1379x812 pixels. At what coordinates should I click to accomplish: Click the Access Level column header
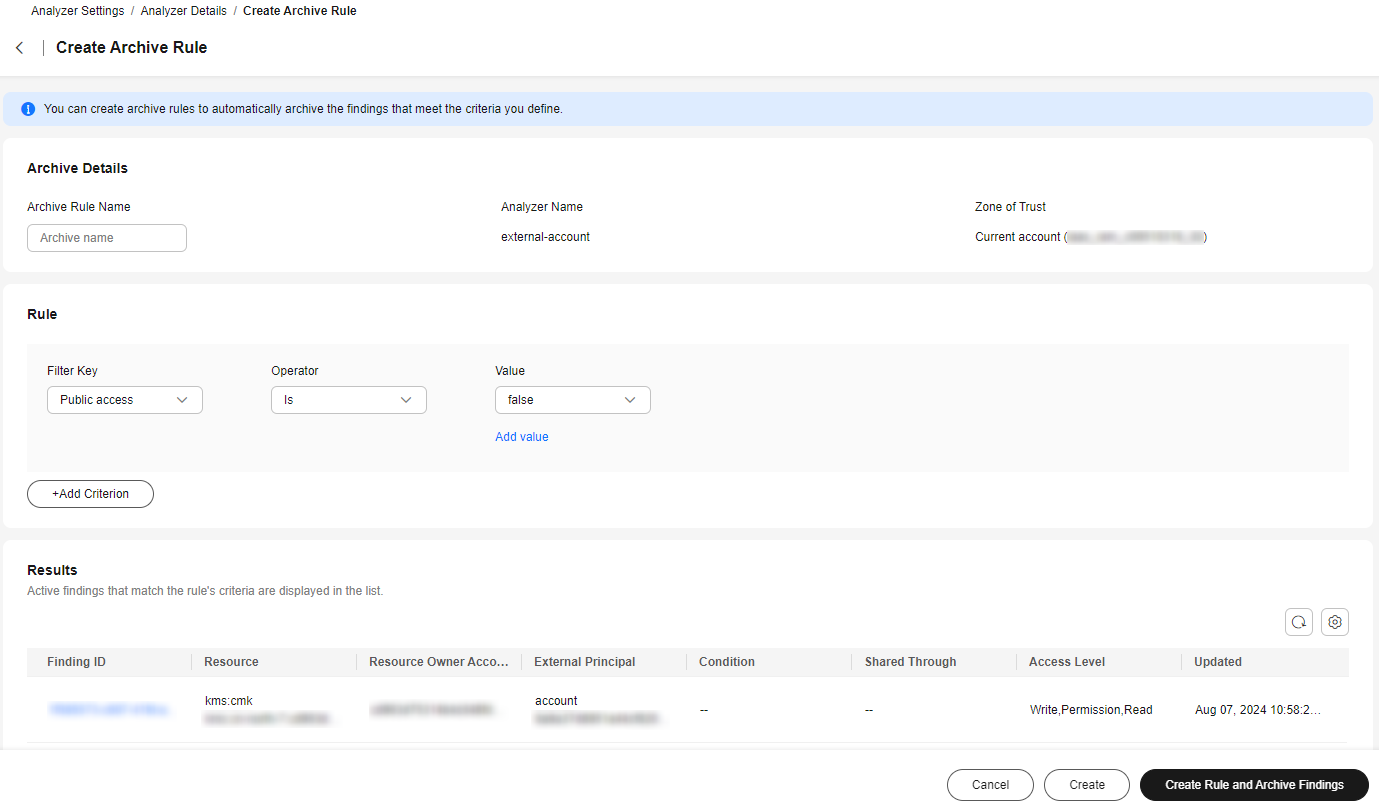point(1066,662)
